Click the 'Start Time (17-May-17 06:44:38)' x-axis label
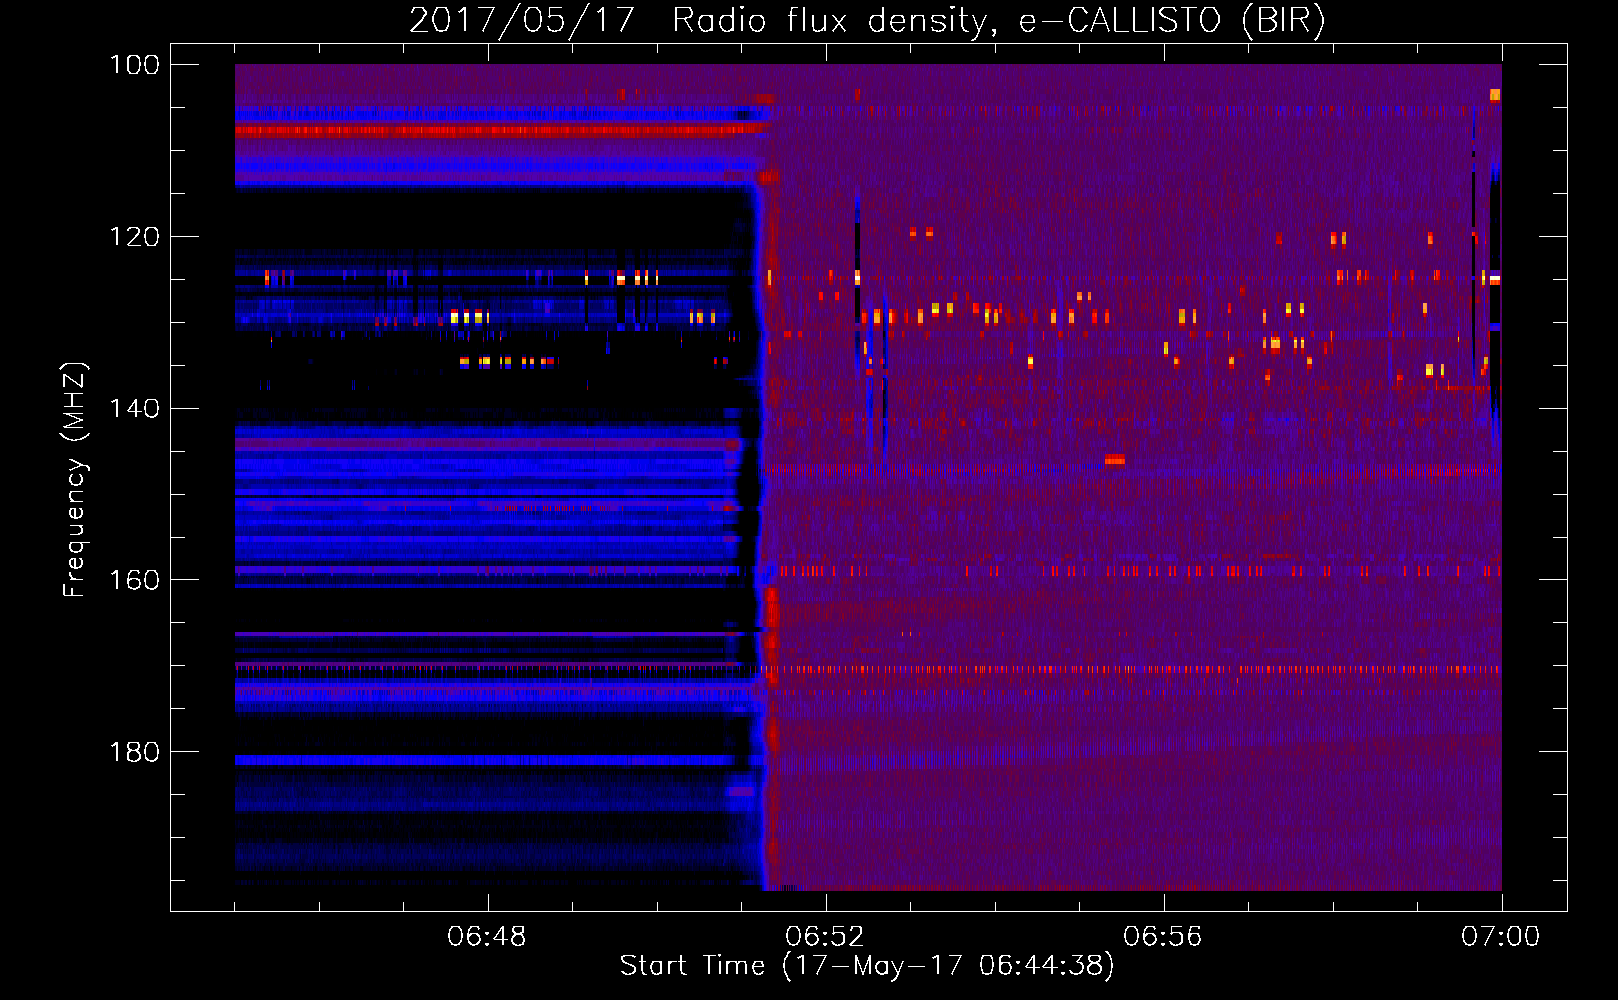Viewport: 1618px width, 1000px height. coord(867,966)
